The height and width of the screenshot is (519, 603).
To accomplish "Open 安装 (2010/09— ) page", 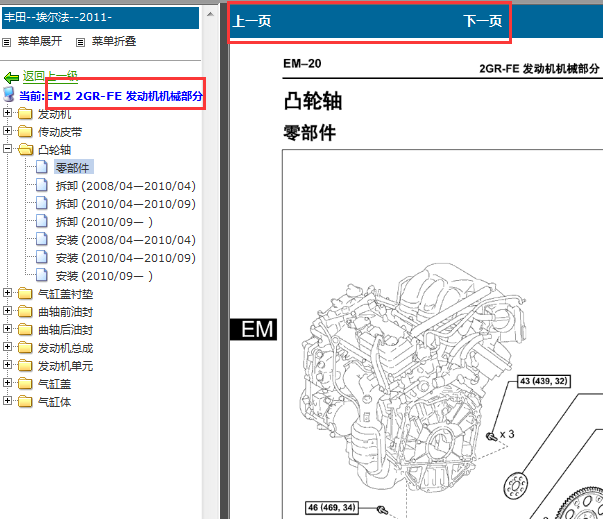I will (x=104, y=276).
